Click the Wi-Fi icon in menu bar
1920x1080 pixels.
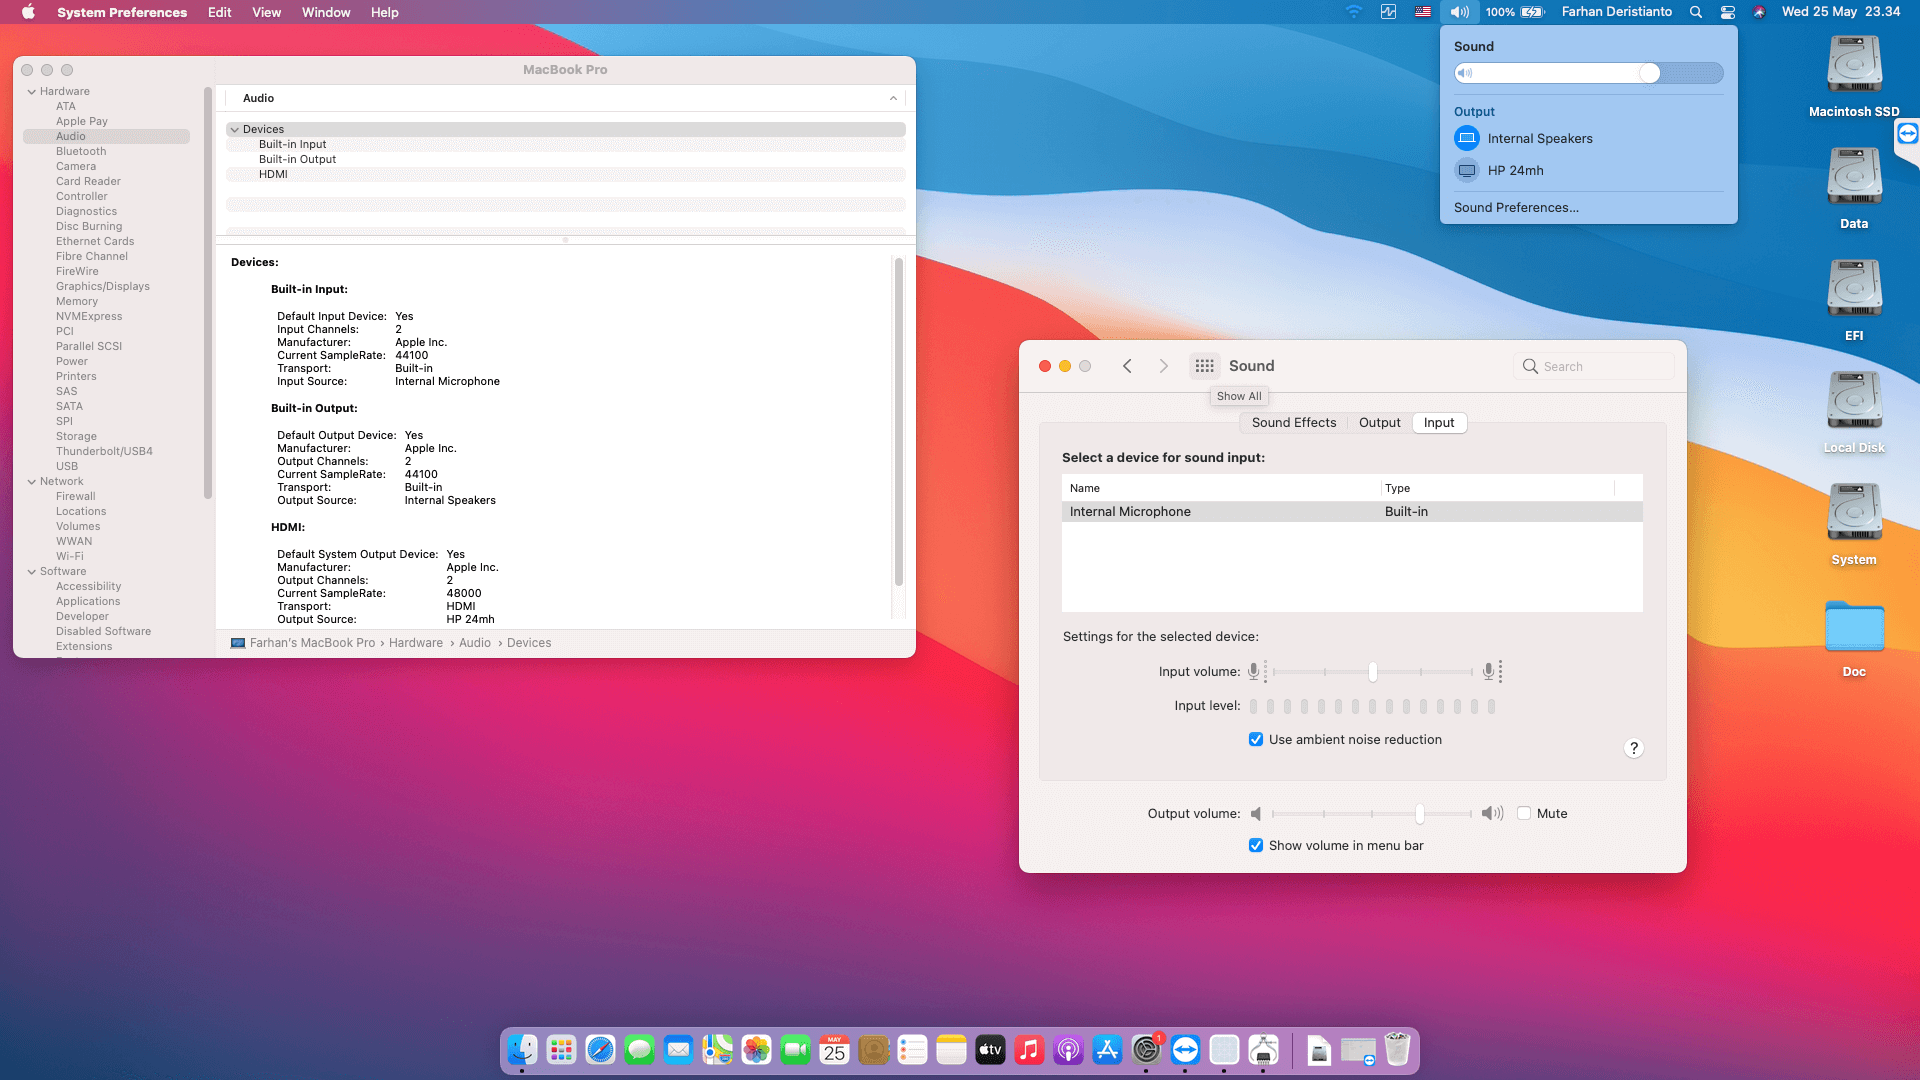point(1353,12)
